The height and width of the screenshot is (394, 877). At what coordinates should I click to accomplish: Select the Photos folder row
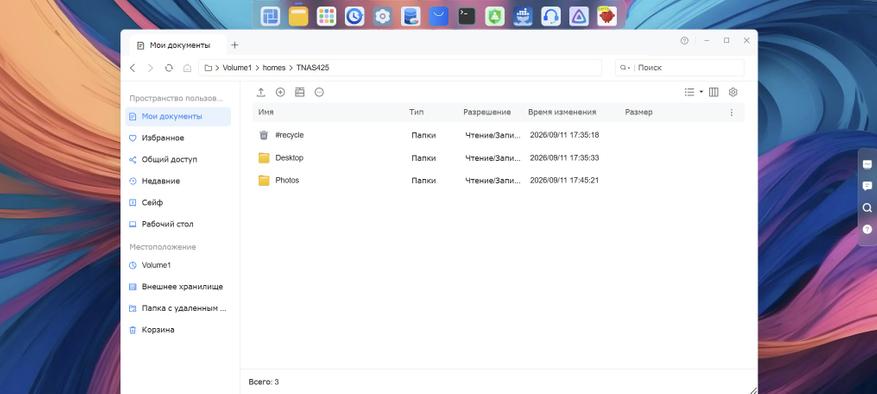(x=498, y=180)
